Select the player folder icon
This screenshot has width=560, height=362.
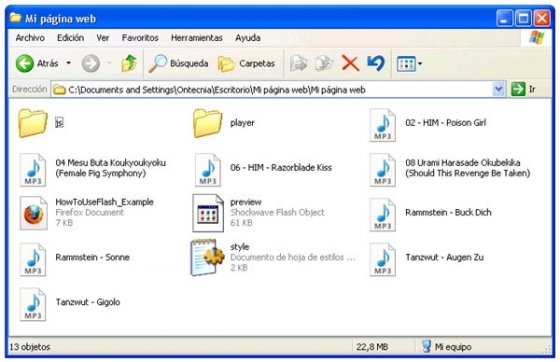click(x=207, y=124)
